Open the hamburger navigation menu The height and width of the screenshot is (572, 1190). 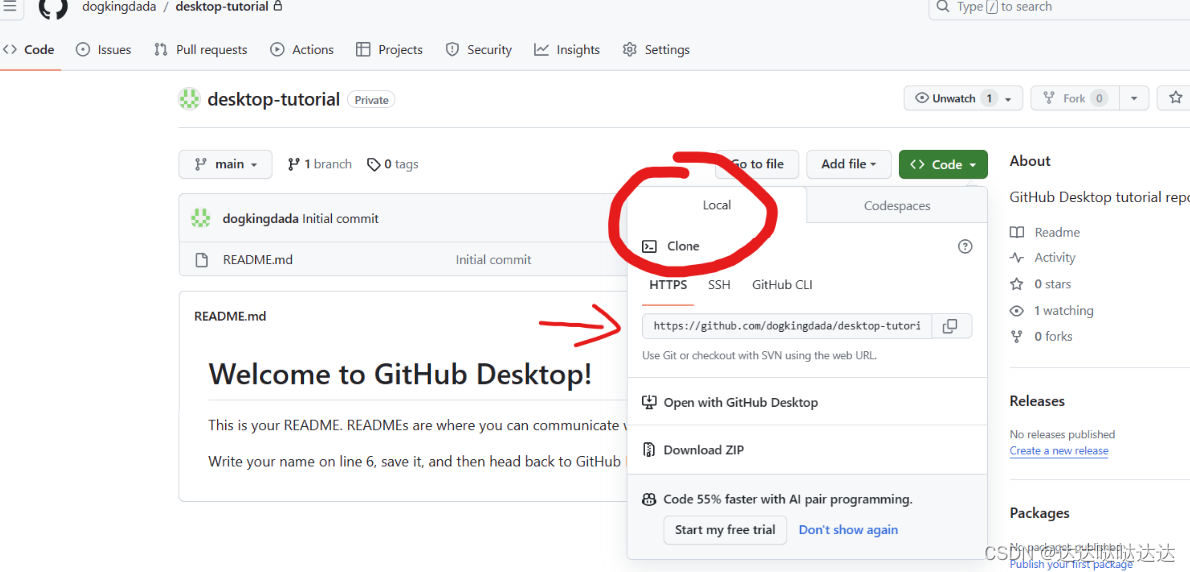pos(9,7)
